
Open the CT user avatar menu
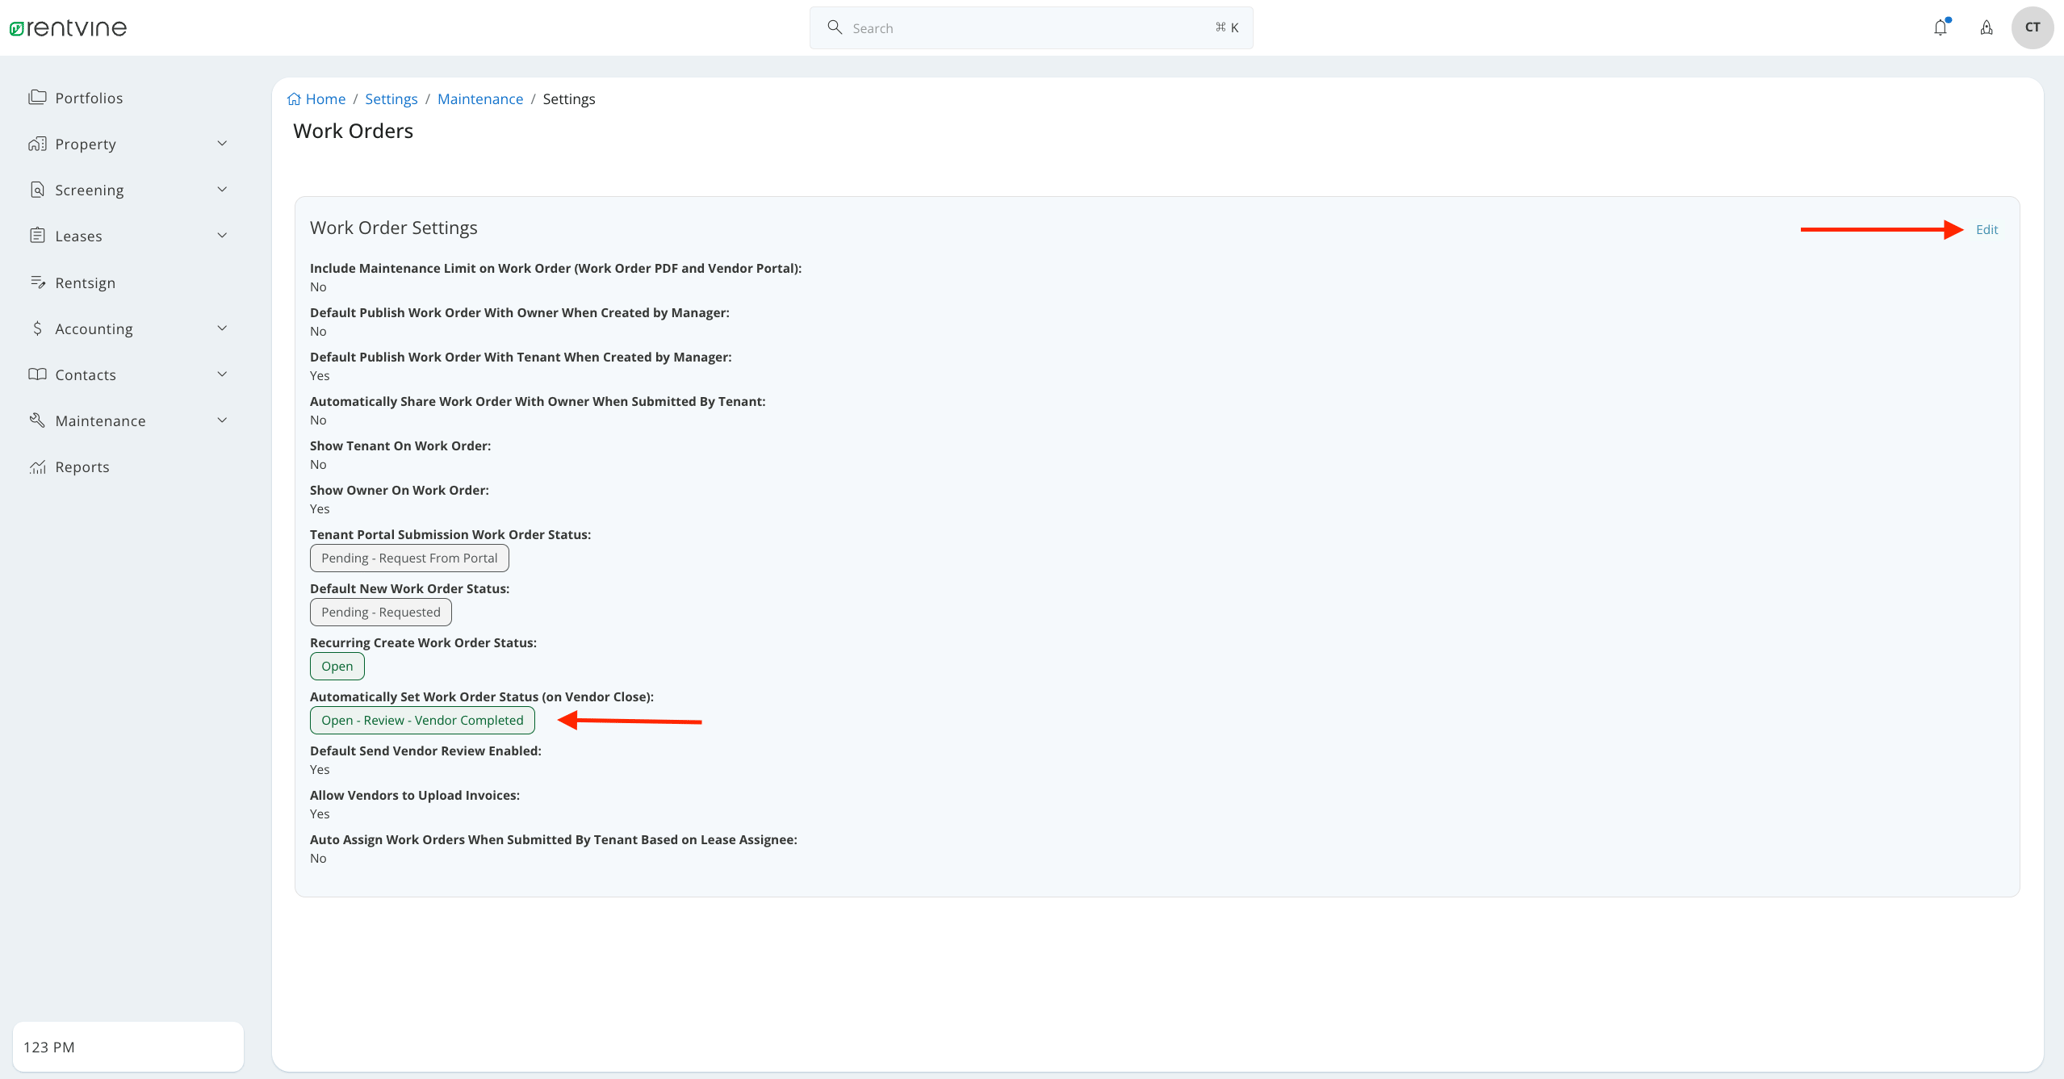click(x=2032, y=27)
